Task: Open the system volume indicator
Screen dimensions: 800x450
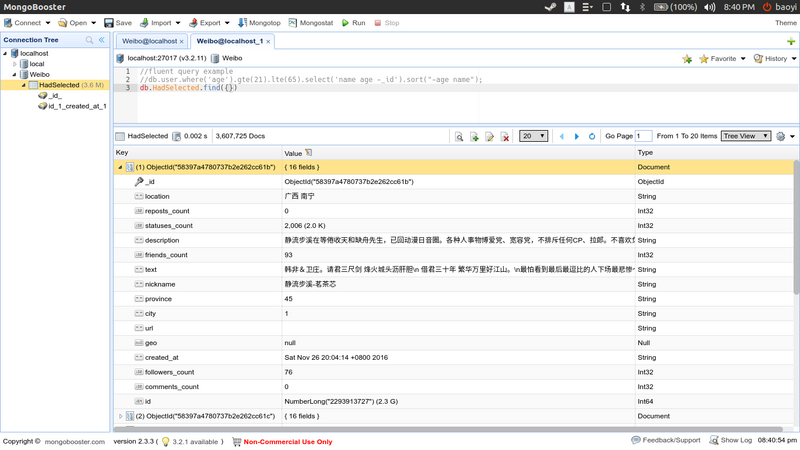Action: click(x=710, y=7)
